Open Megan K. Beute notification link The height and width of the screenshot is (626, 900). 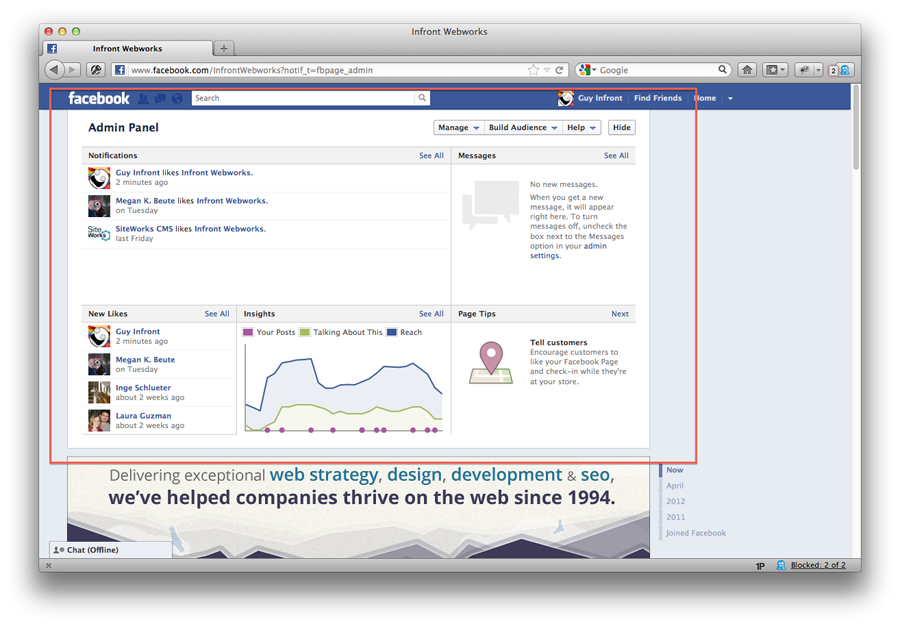(x=145, y=201)
